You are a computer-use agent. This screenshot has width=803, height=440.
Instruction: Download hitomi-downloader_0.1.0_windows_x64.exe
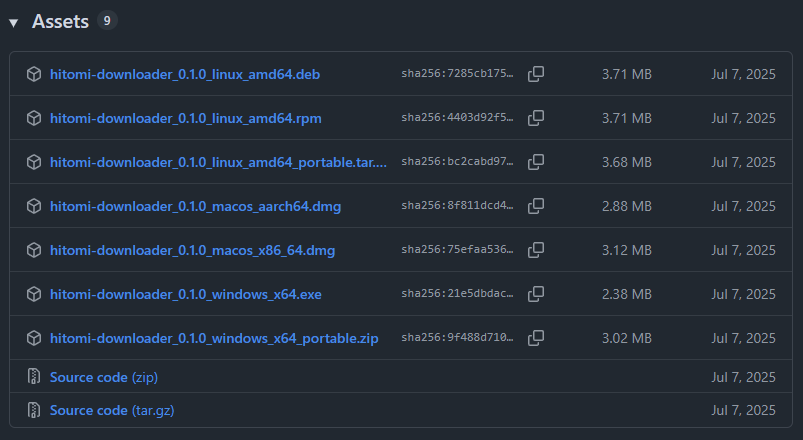(186, 295)
